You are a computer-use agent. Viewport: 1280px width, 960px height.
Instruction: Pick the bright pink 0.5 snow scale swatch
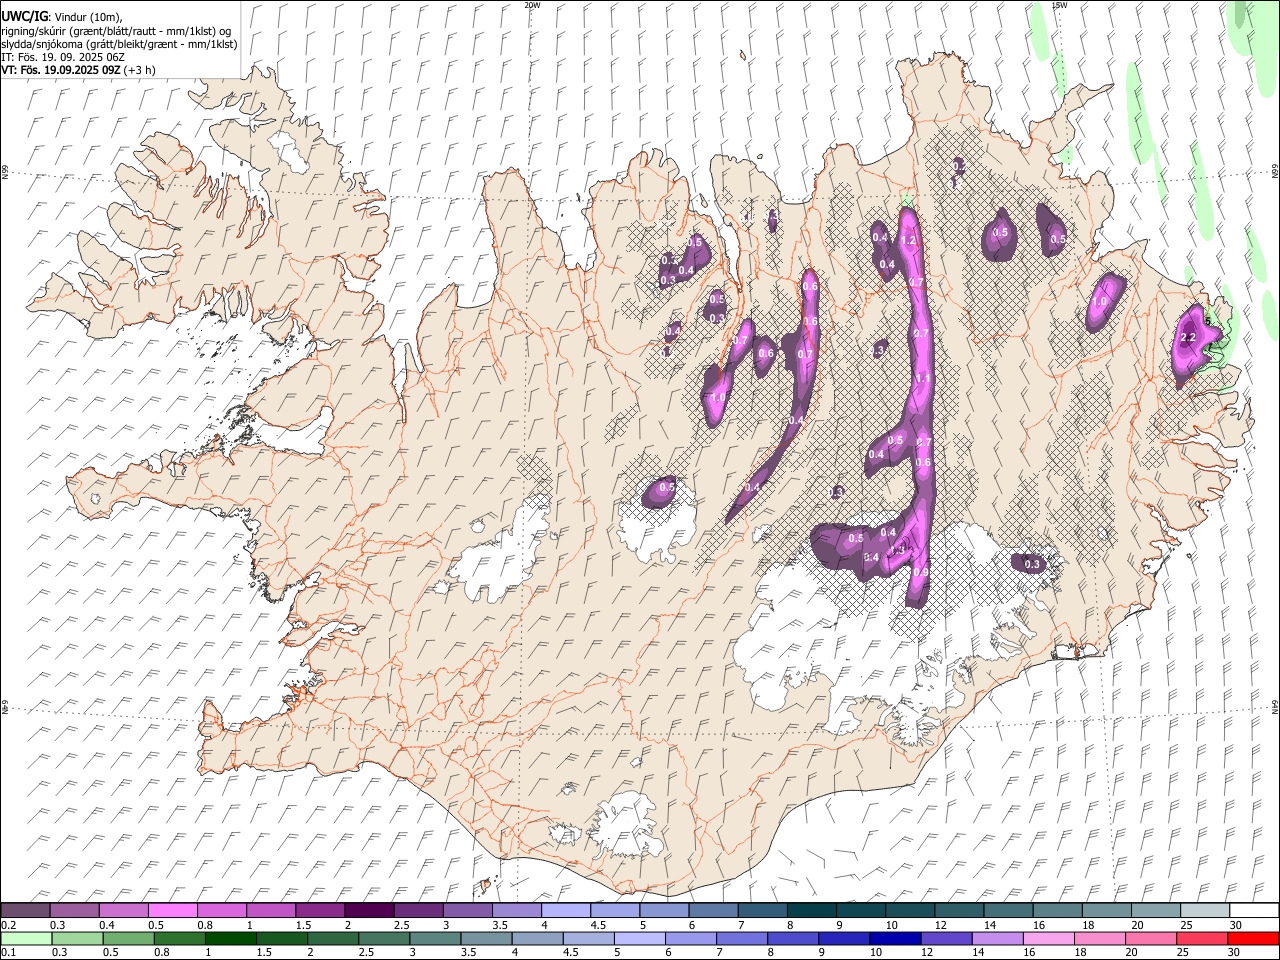coord(173,910)
